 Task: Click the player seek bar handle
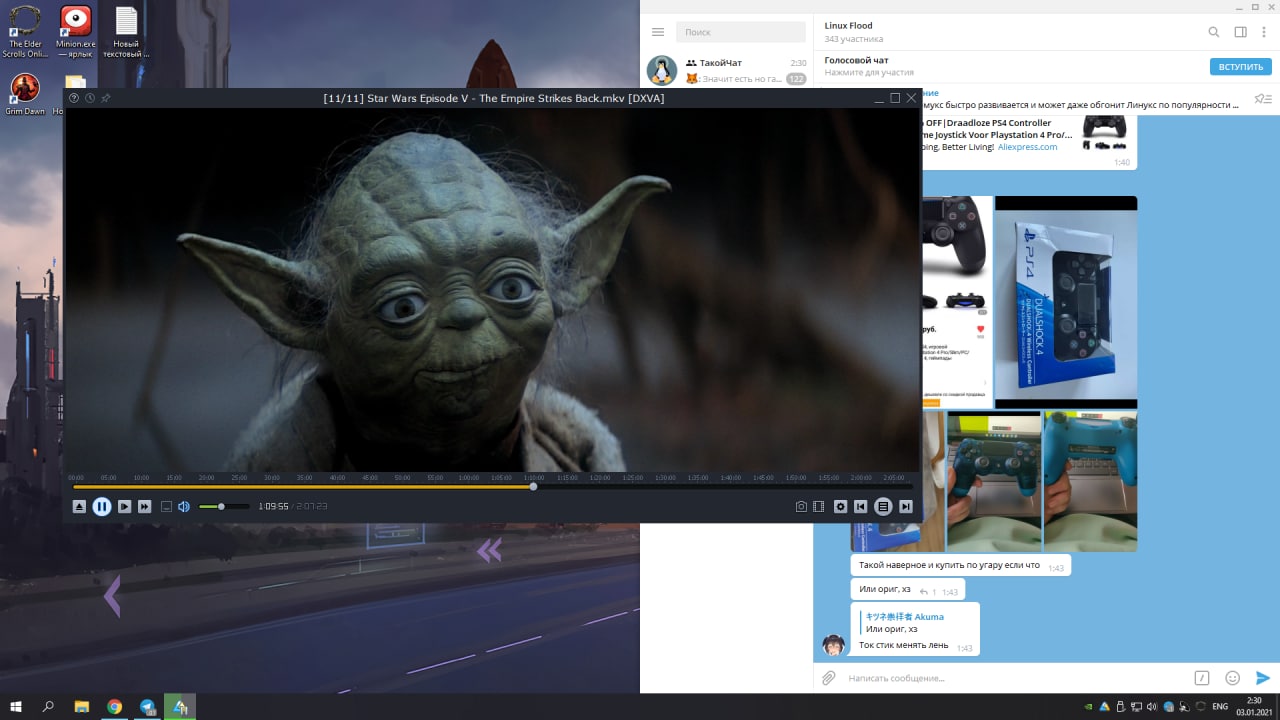pyautogui.click(x=533, y=487)
